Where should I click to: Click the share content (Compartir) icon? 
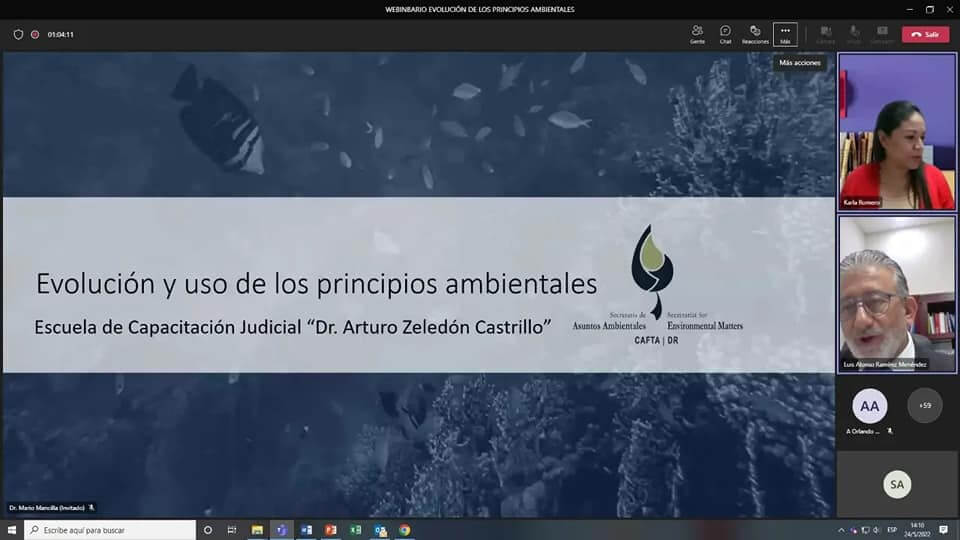coord(882,34)
